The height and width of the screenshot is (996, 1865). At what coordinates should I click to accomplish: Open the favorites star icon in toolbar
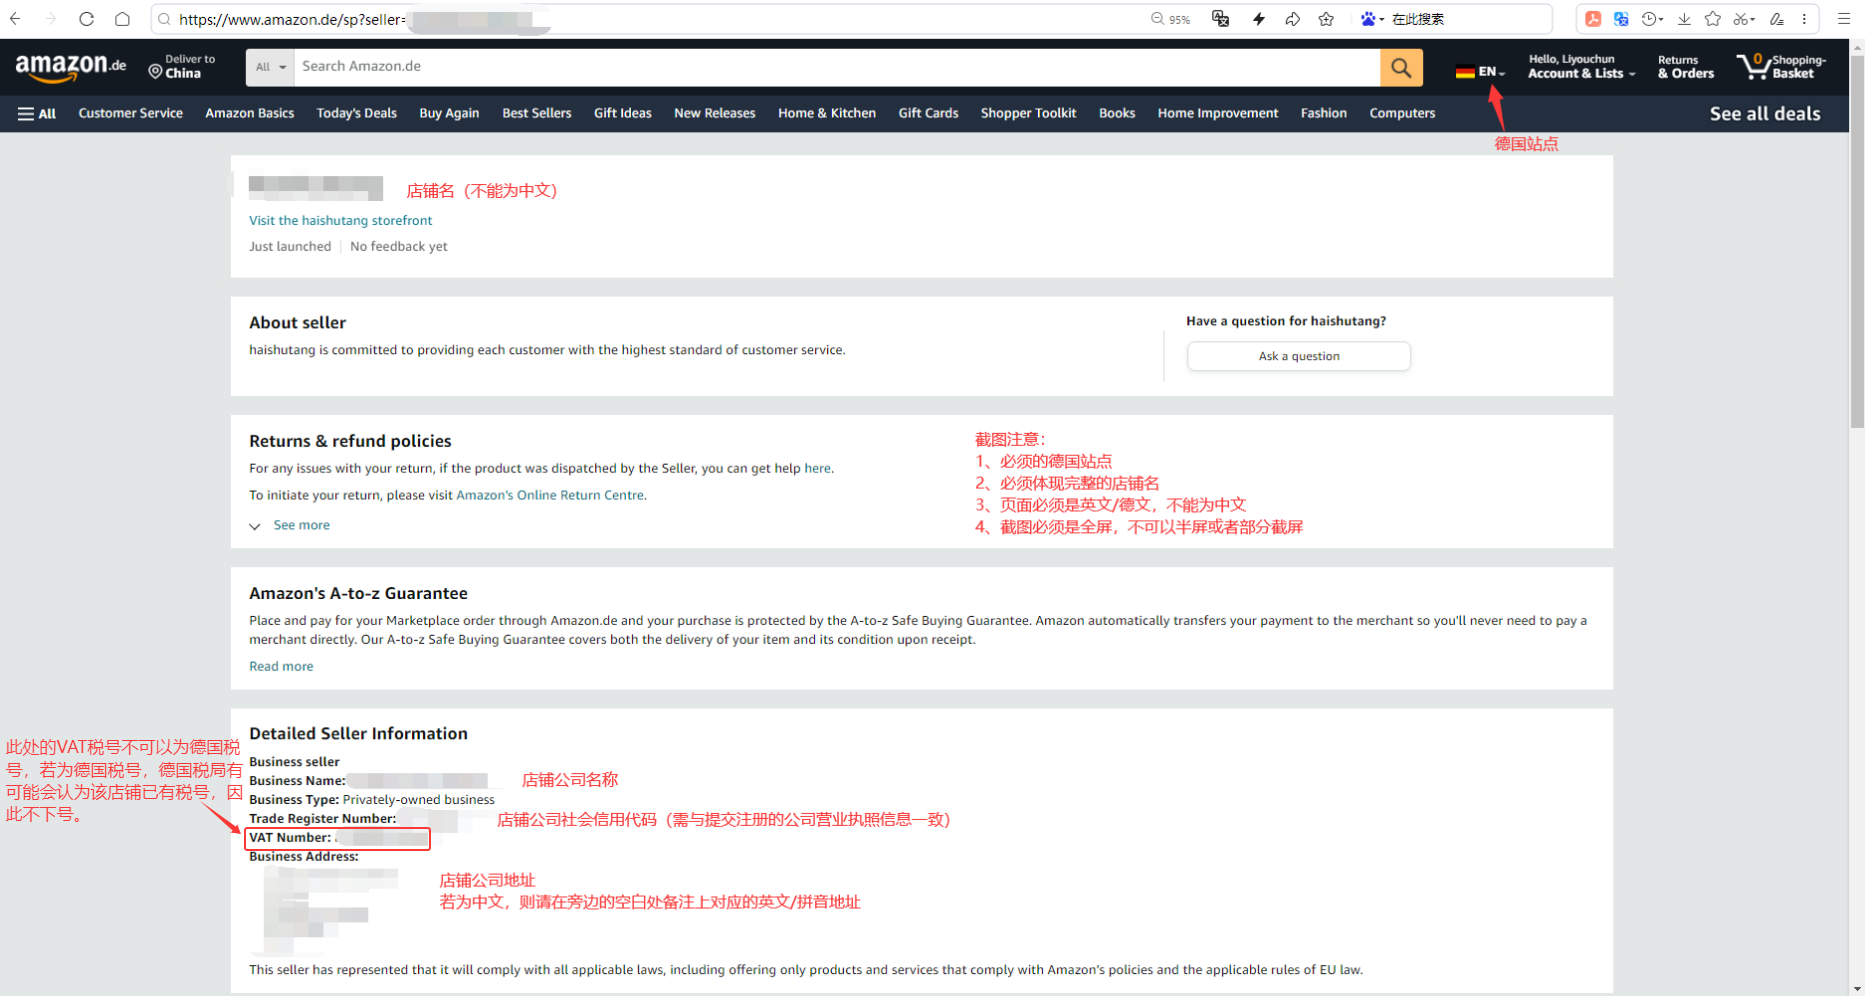1713,19
